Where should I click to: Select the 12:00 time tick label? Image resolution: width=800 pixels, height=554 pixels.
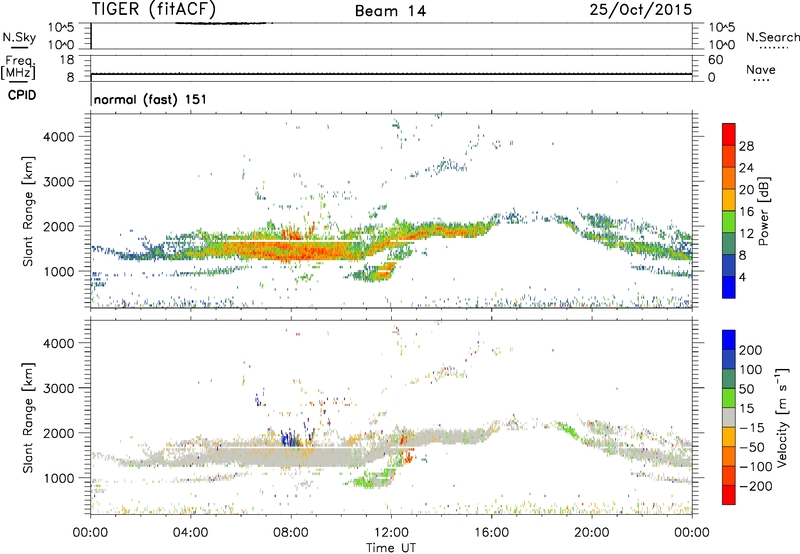391,533
